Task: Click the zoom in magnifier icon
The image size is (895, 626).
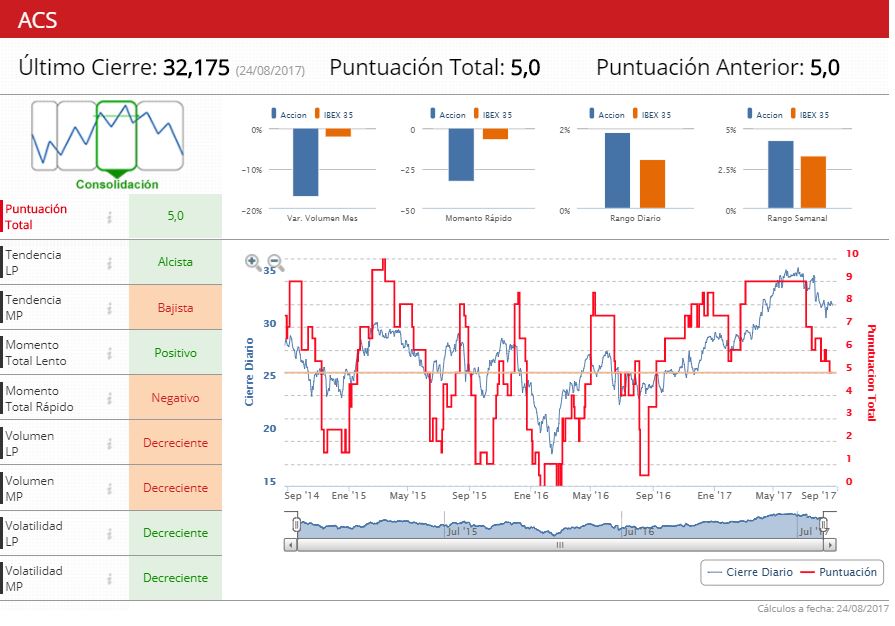Action: tap(253, 262)
